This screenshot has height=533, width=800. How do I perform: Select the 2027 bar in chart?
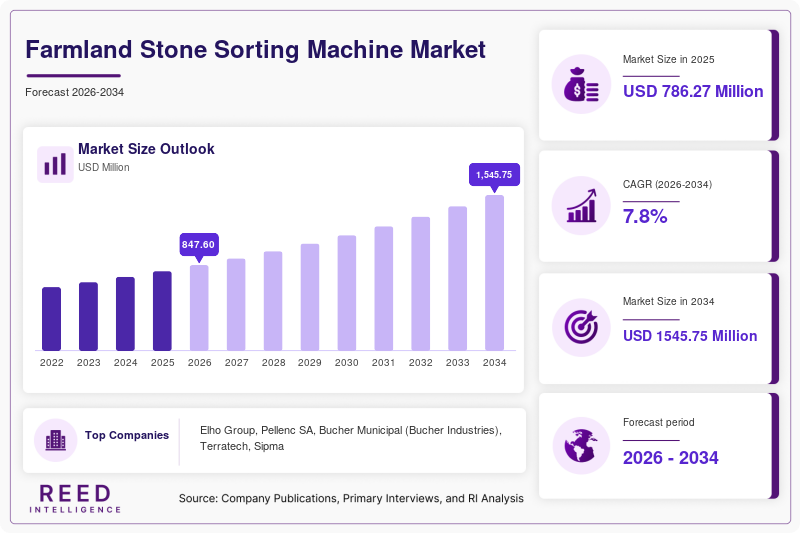click(x=236, y=304)
